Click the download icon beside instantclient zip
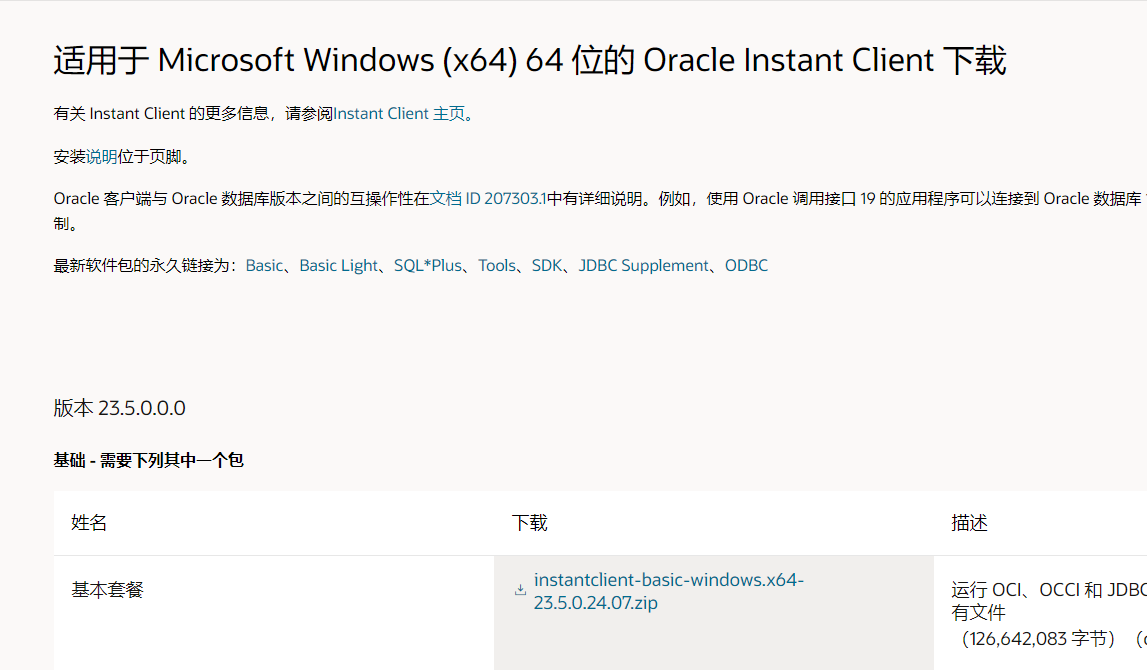 point(520,590)
